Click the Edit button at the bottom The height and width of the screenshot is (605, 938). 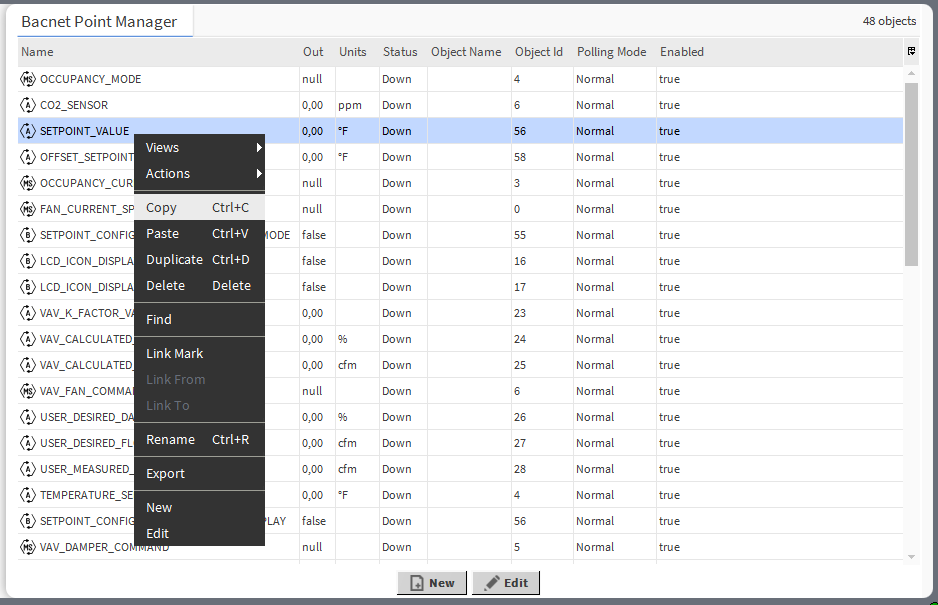(505, 583)
